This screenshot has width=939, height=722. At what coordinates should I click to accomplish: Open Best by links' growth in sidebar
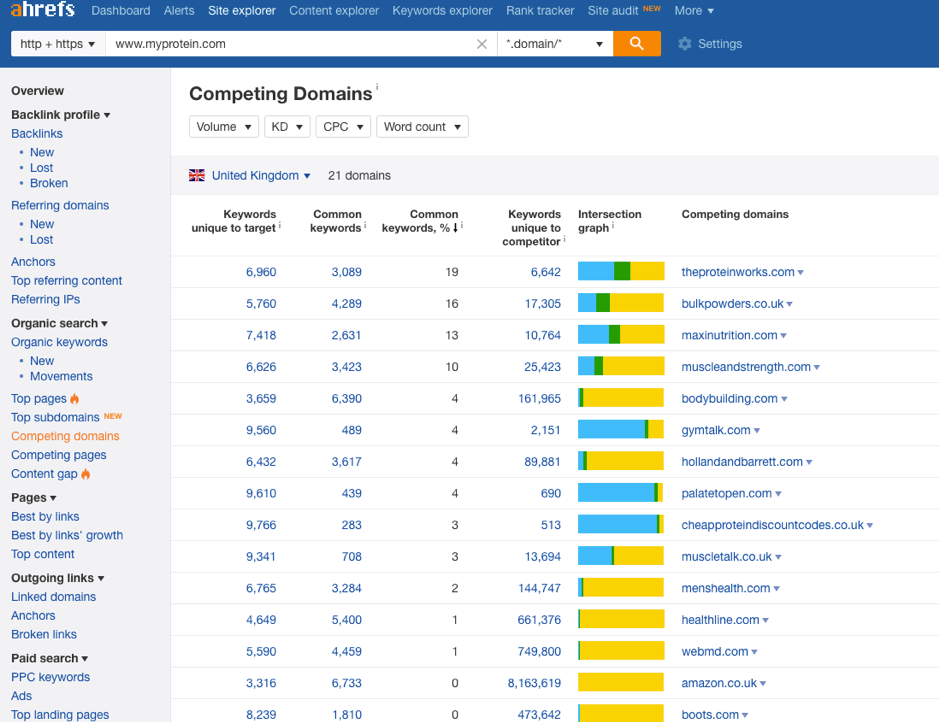coord(67,535)
